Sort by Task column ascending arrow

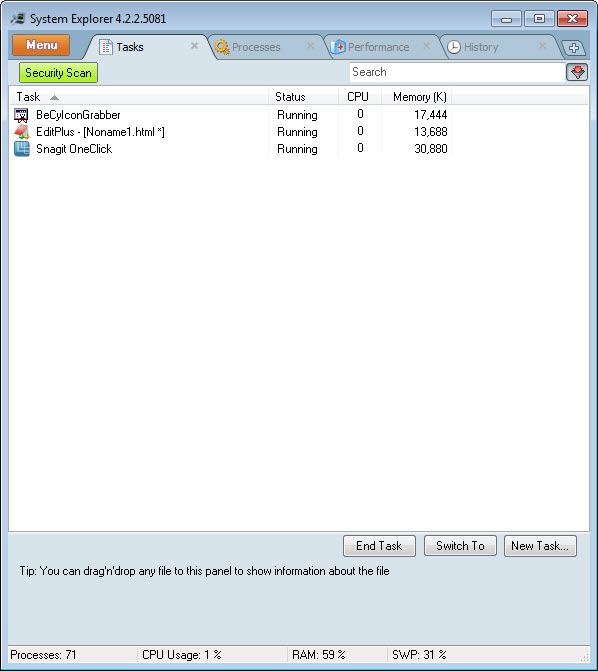tap(54, 98)
